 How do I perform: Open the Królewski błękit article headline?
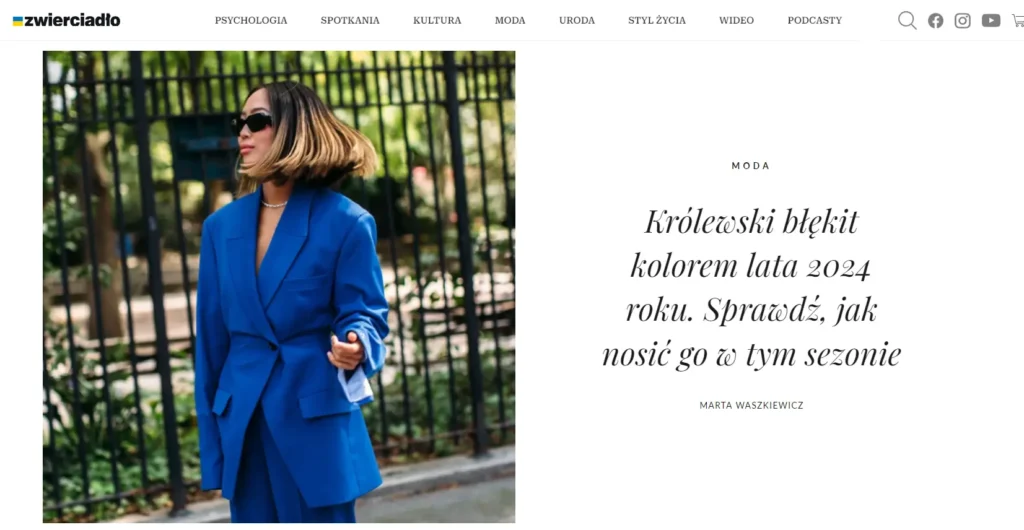751,288
